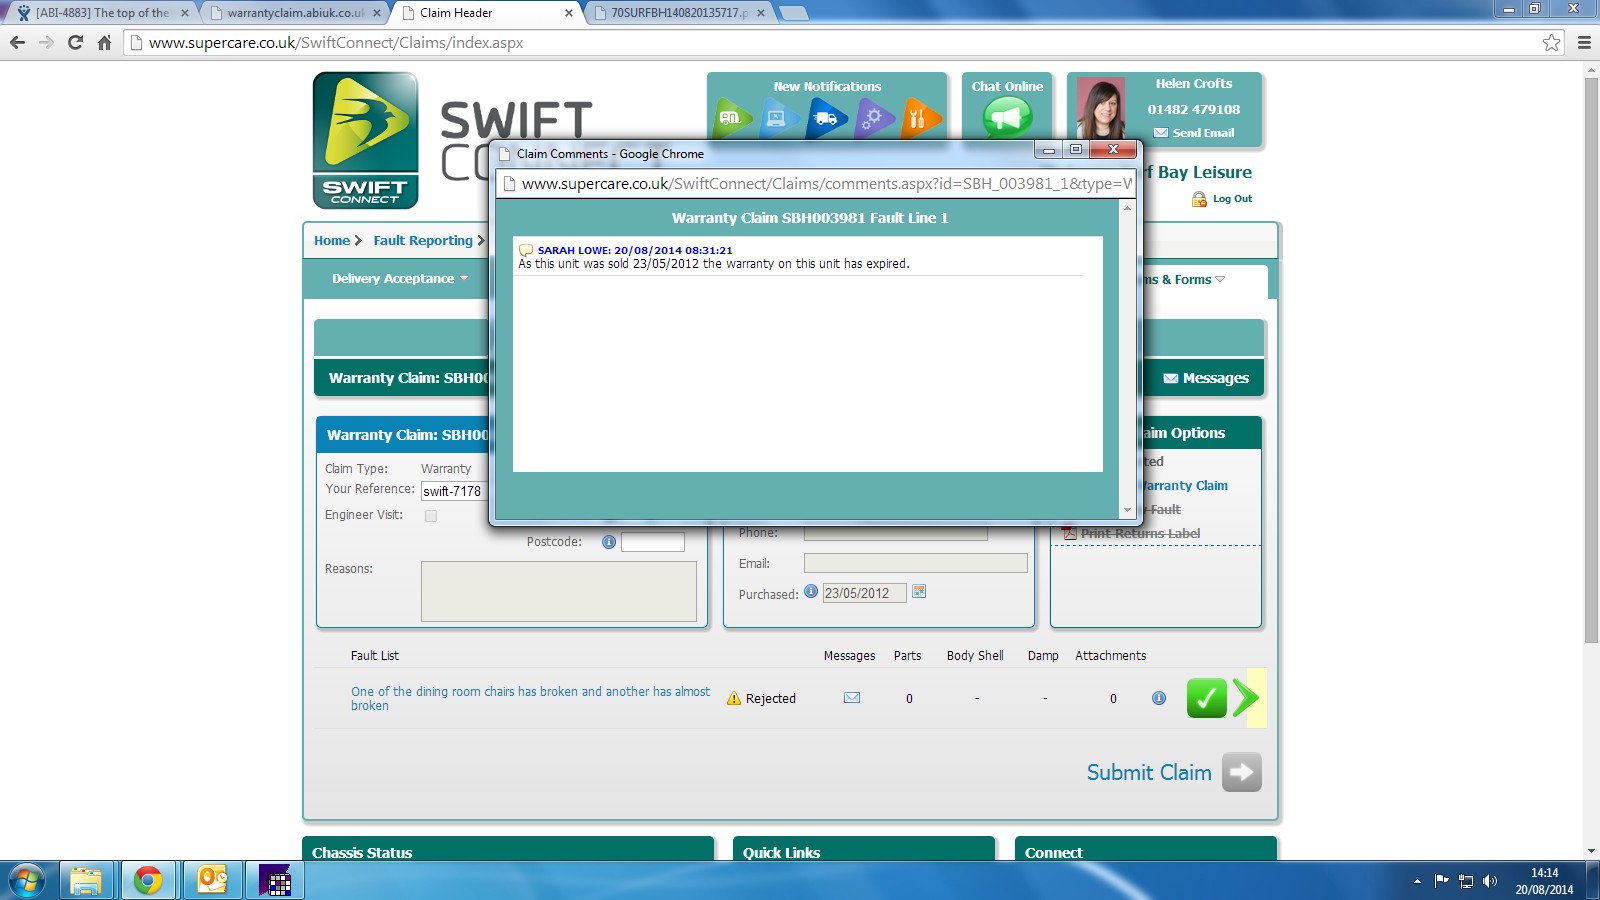Click the browser Forward button
1600x900 pixels.
(x=46, y=43)
